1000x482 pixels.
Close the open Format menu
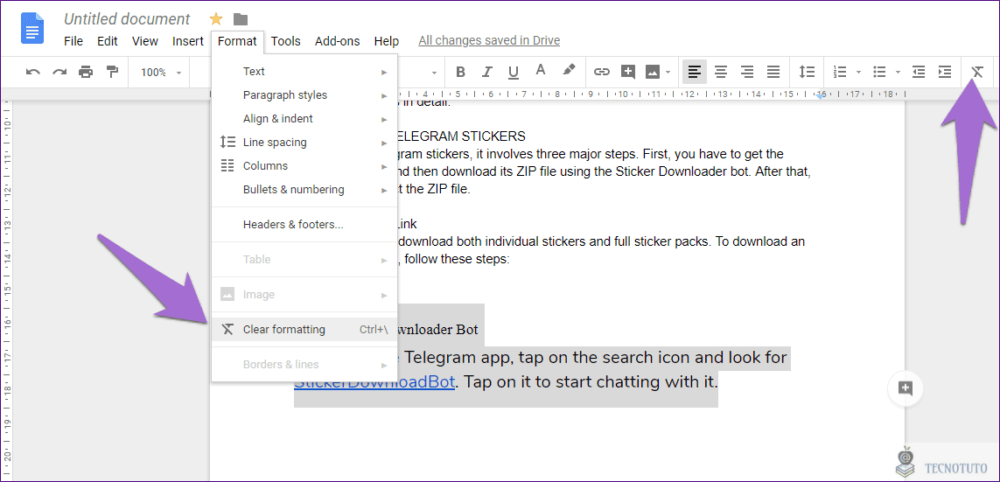(x=237, y=41)
